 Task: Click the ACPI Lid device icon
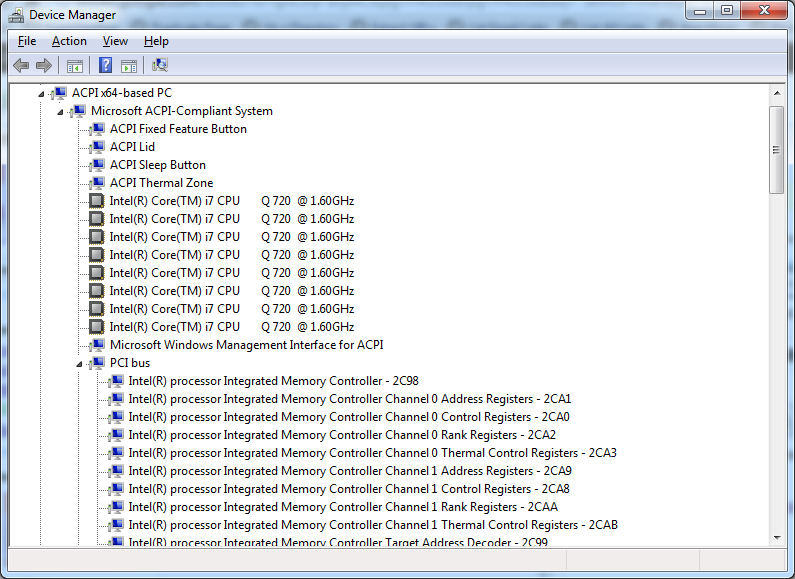[97, 147]
